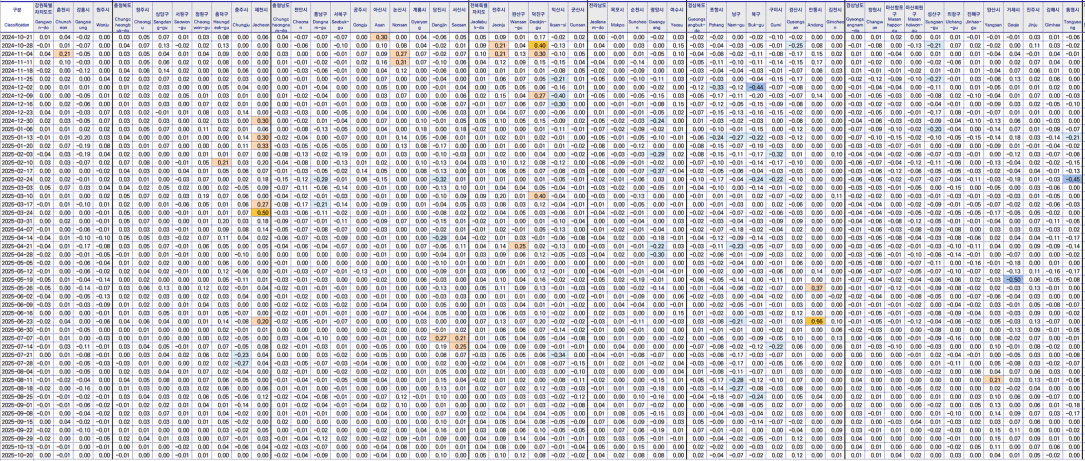The image size is (1085, 461).
Task: Select the 2024-11-04 date row label
Action: 16,53
